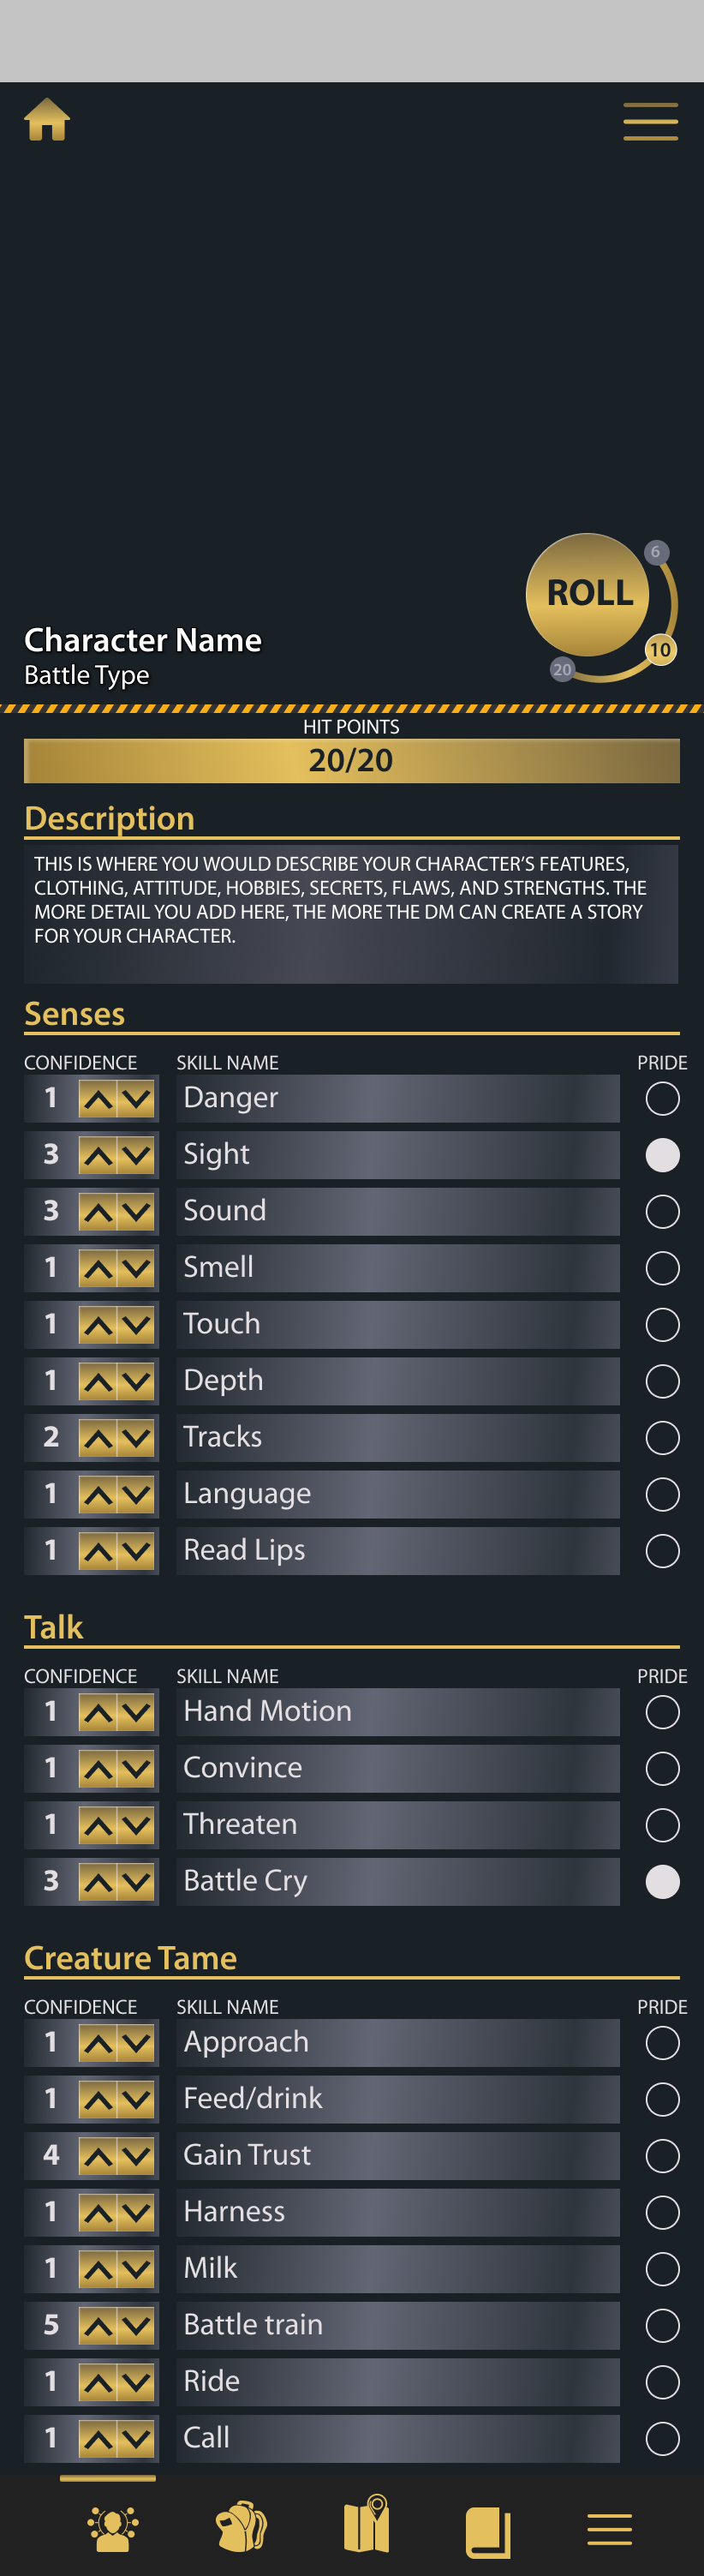Open the bottom bar menu lines icon
This screenshot has width=704, height=2576.
(609, 2529)
